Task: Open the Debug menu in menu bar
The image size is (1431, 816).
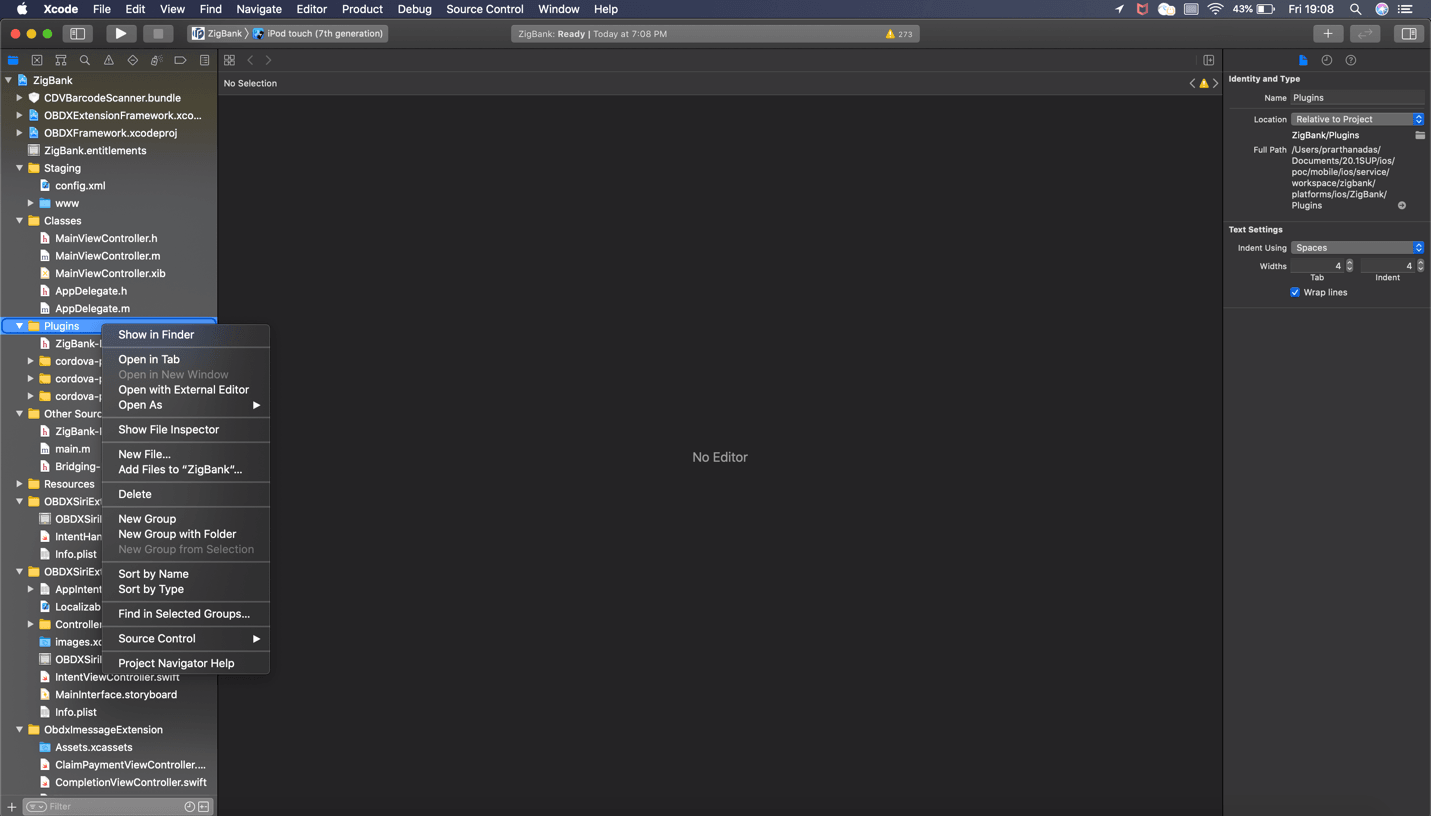Action: [414, 9]
